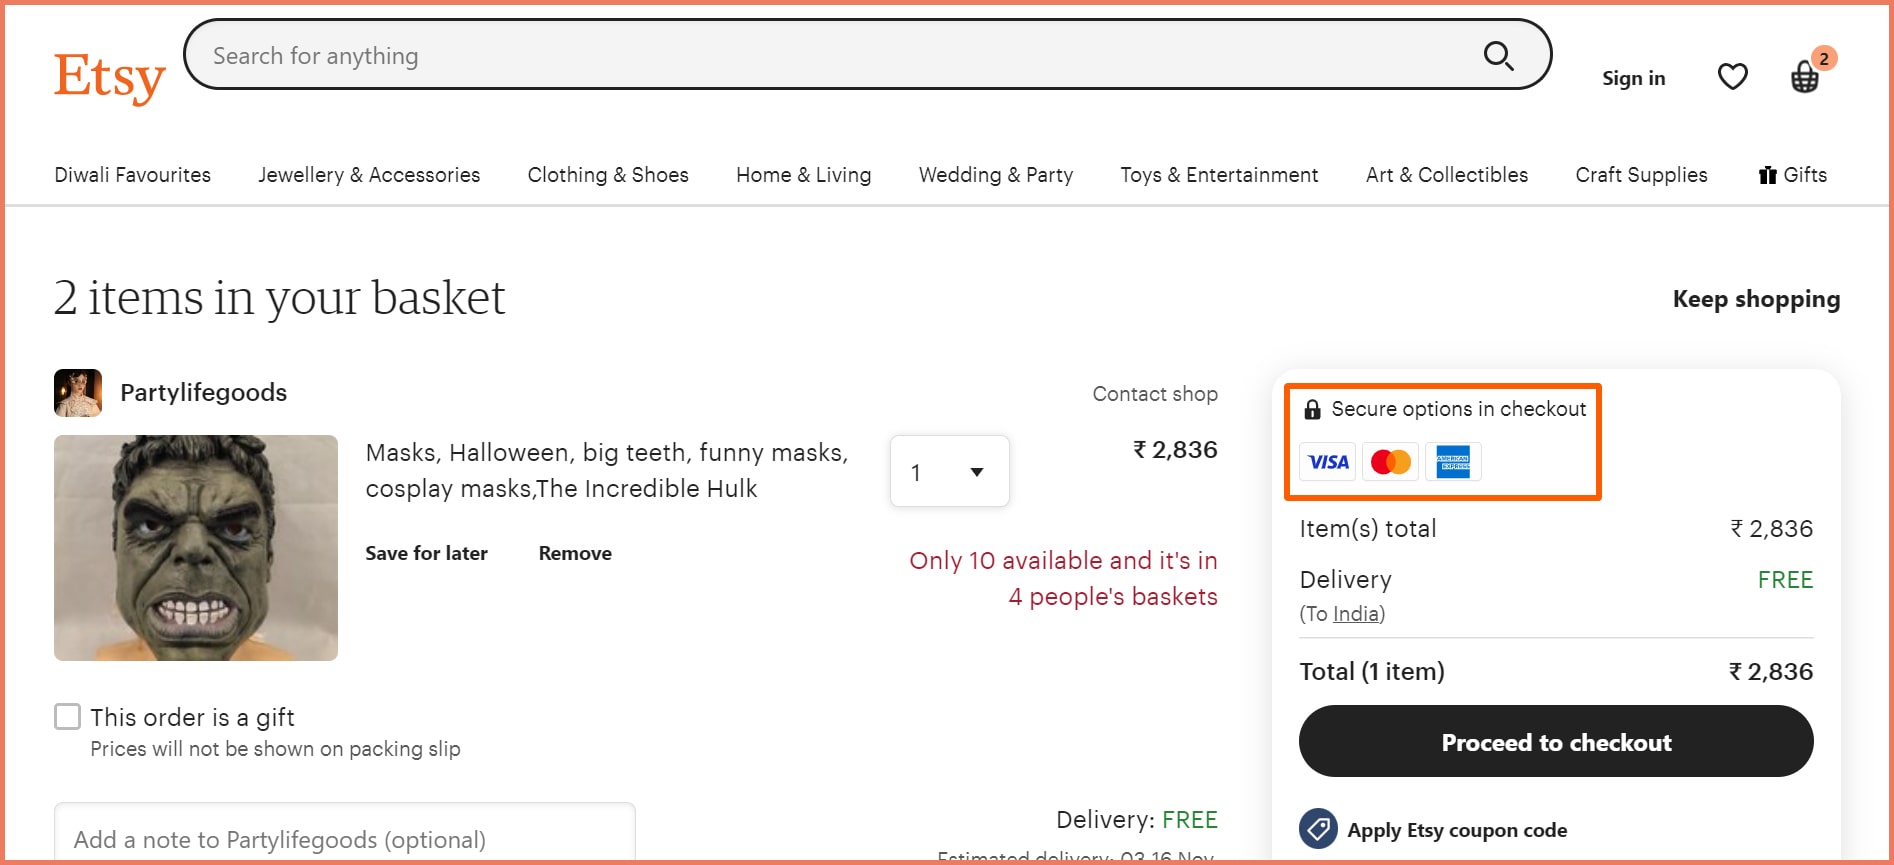1894x865 pixels.
Task: Remove the Hulk mask item
Action: click(x=575, y=553)
